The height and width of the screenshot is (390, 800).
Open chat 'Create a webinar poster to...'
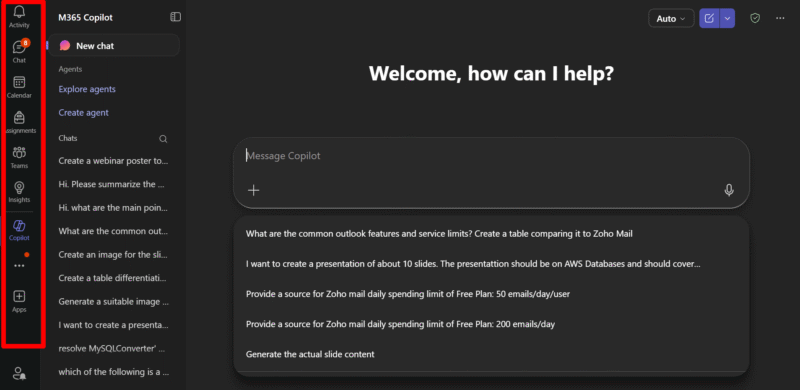click(x=113, y=161)
